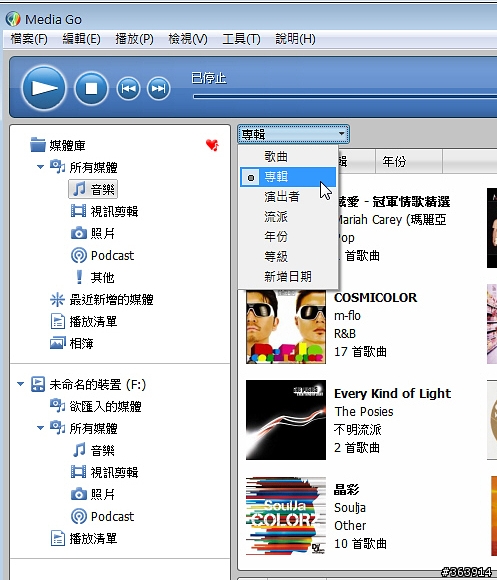The image size is (497, 580).
Task: Open device 音樂 music note icon
Action: tap(79, 450)
